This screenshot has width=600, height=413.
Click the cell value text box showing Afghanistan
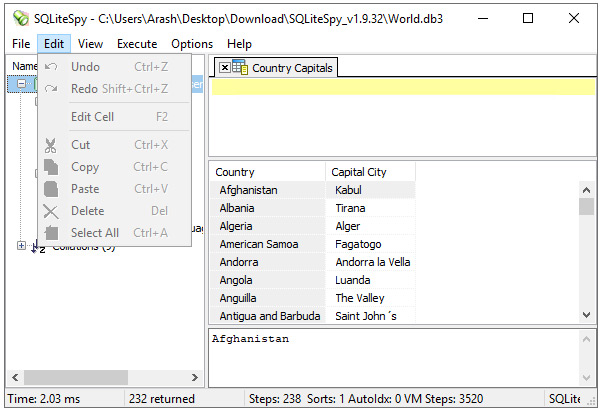click(393, 358)
